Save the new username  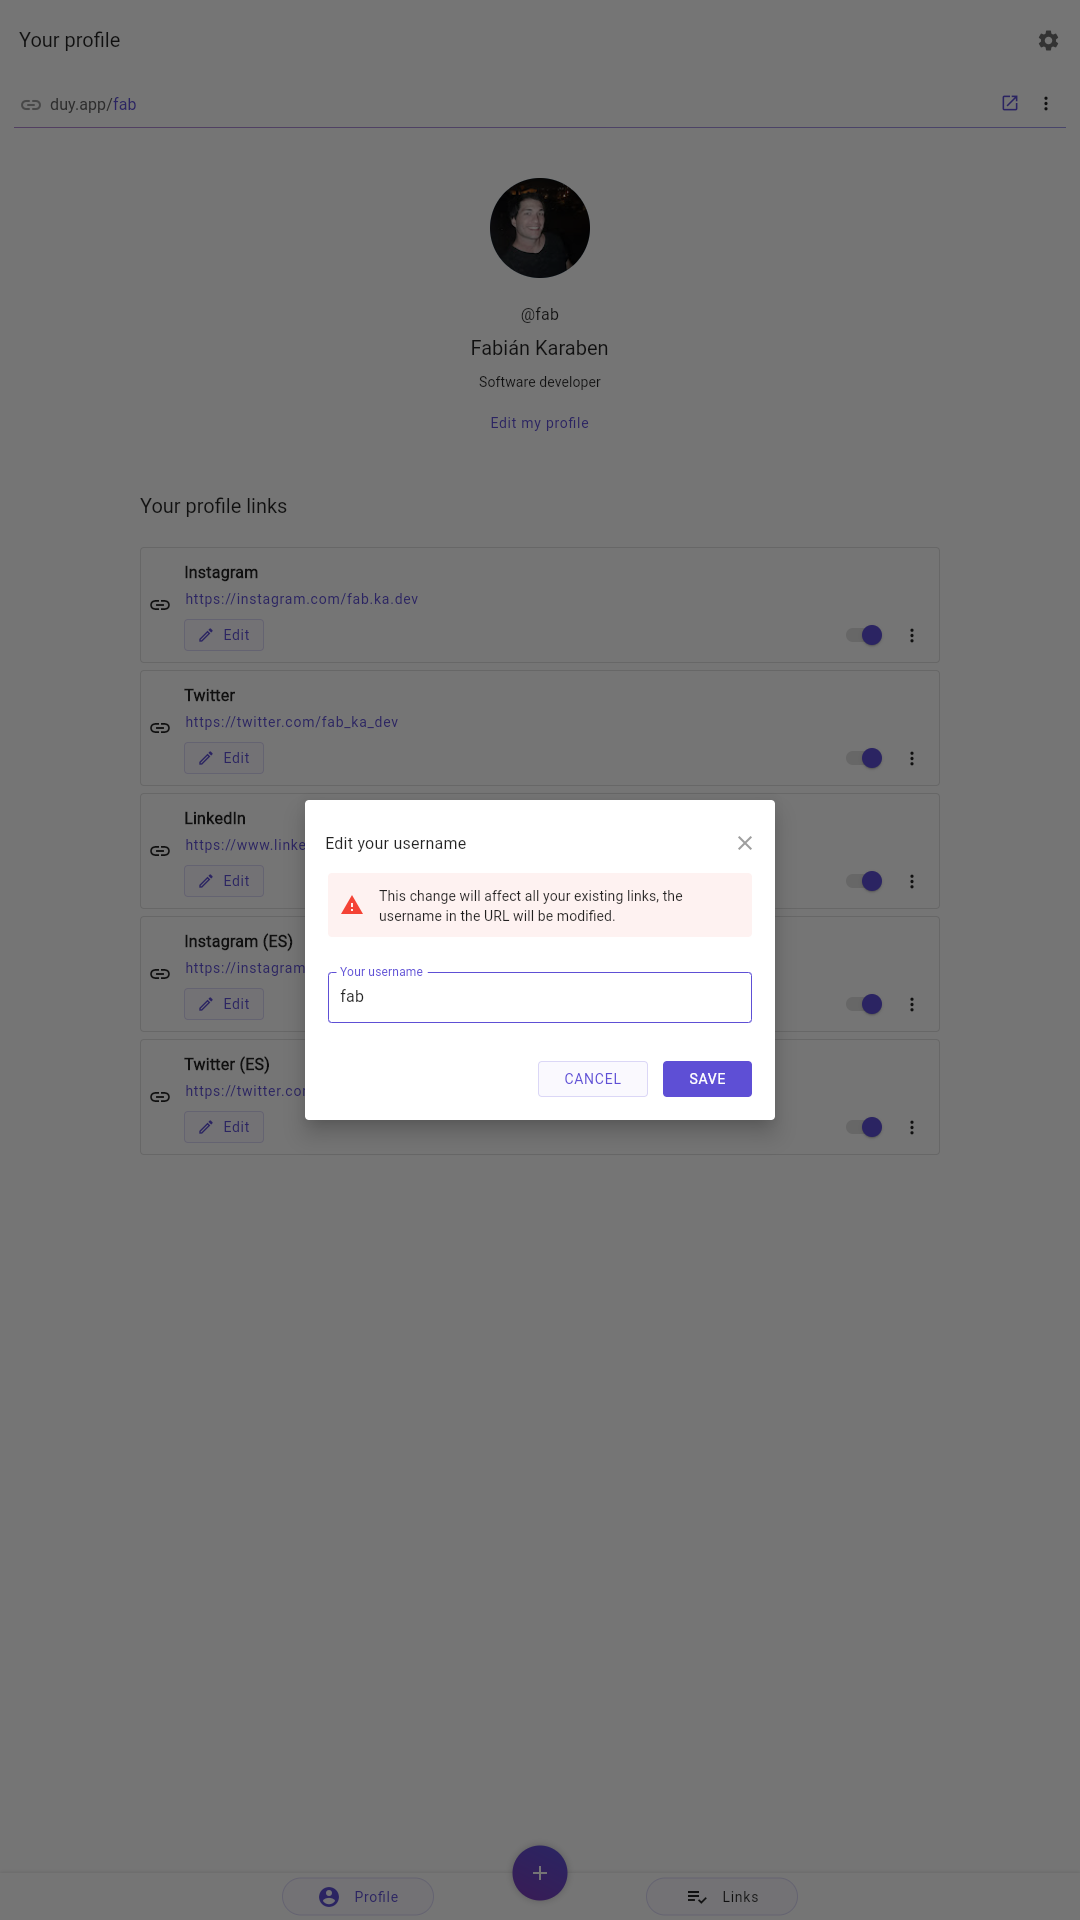click(707, 1079)
